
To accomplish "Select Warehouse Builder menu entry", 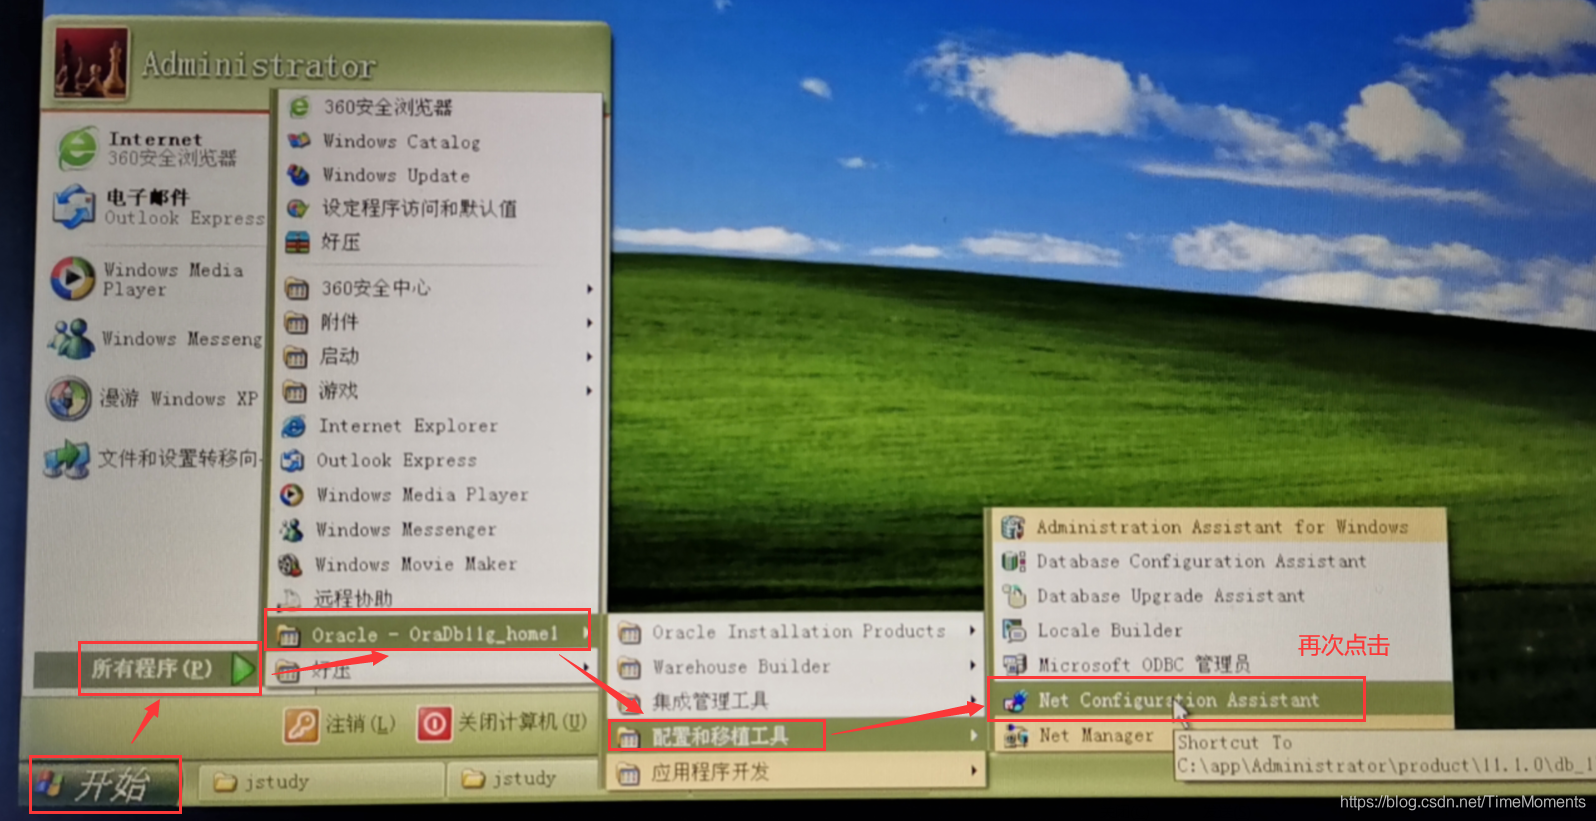I will coord(797,666).
